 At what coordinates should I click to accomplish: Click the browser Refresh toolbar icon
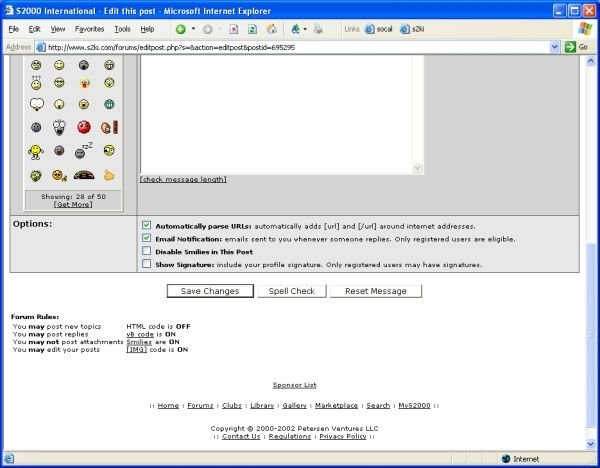coord(252,29)
